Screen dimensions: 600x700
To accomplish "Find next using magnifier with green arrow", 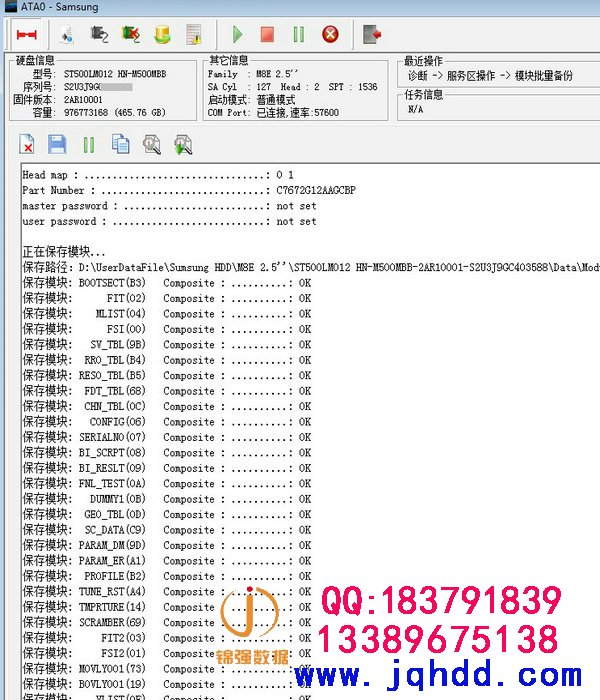I will [x=183, y=144].
